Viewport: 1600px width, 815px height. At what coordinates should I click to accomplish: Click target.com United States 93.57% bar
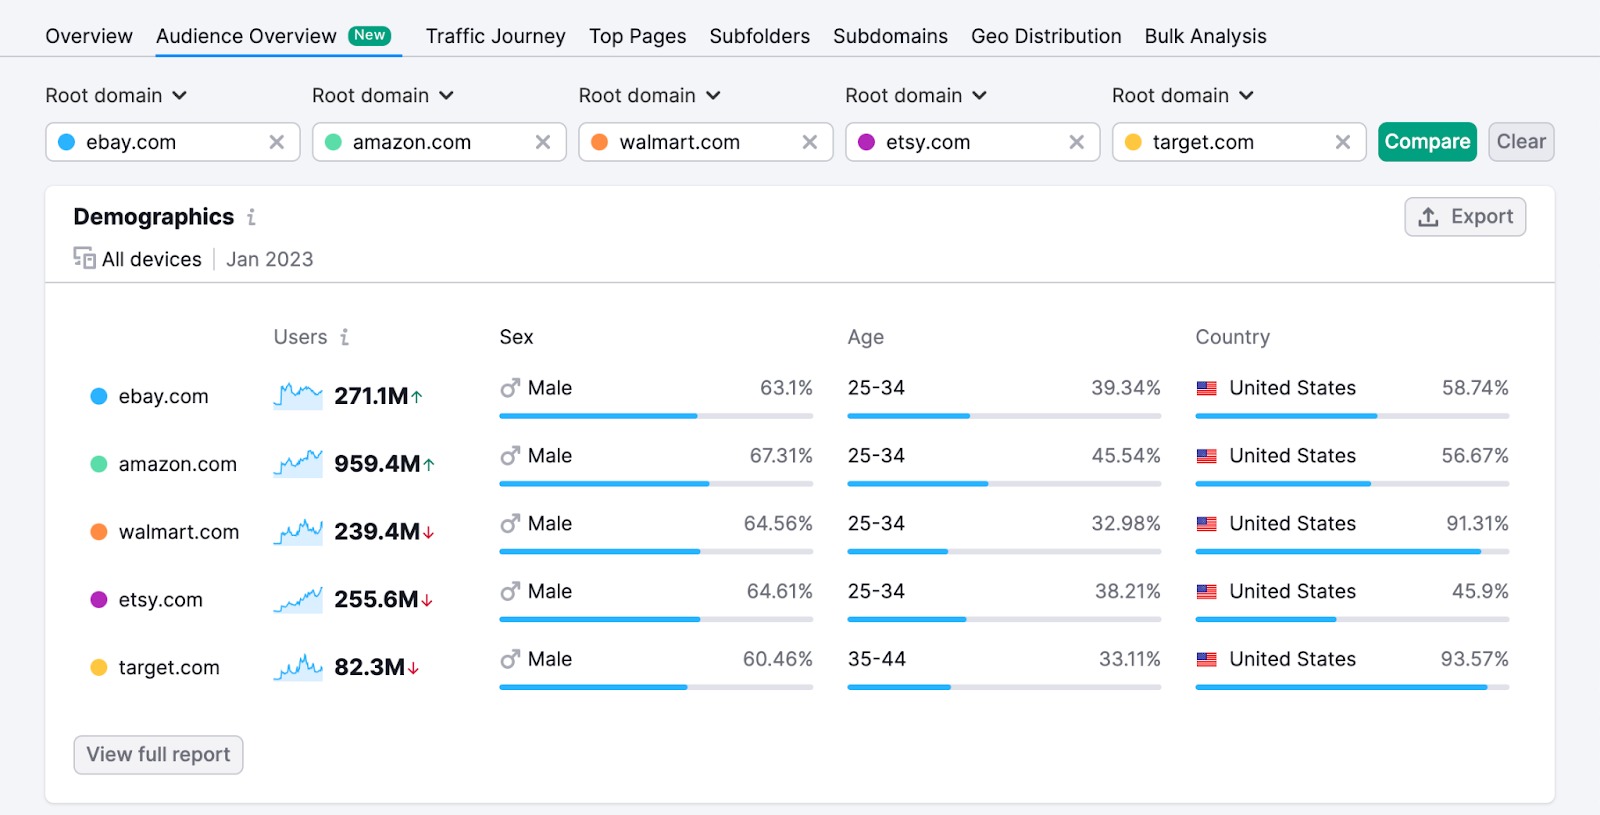(1352, 688)
